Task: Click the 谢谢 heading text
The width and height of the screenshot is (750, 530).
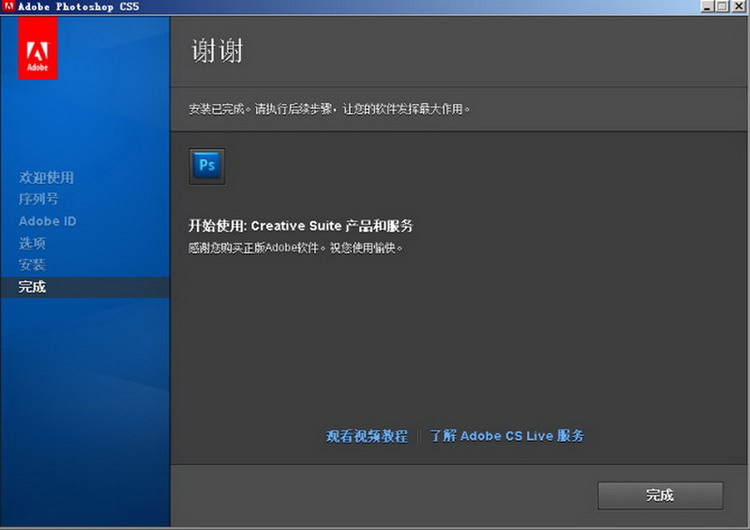Action: click(217, 51)
